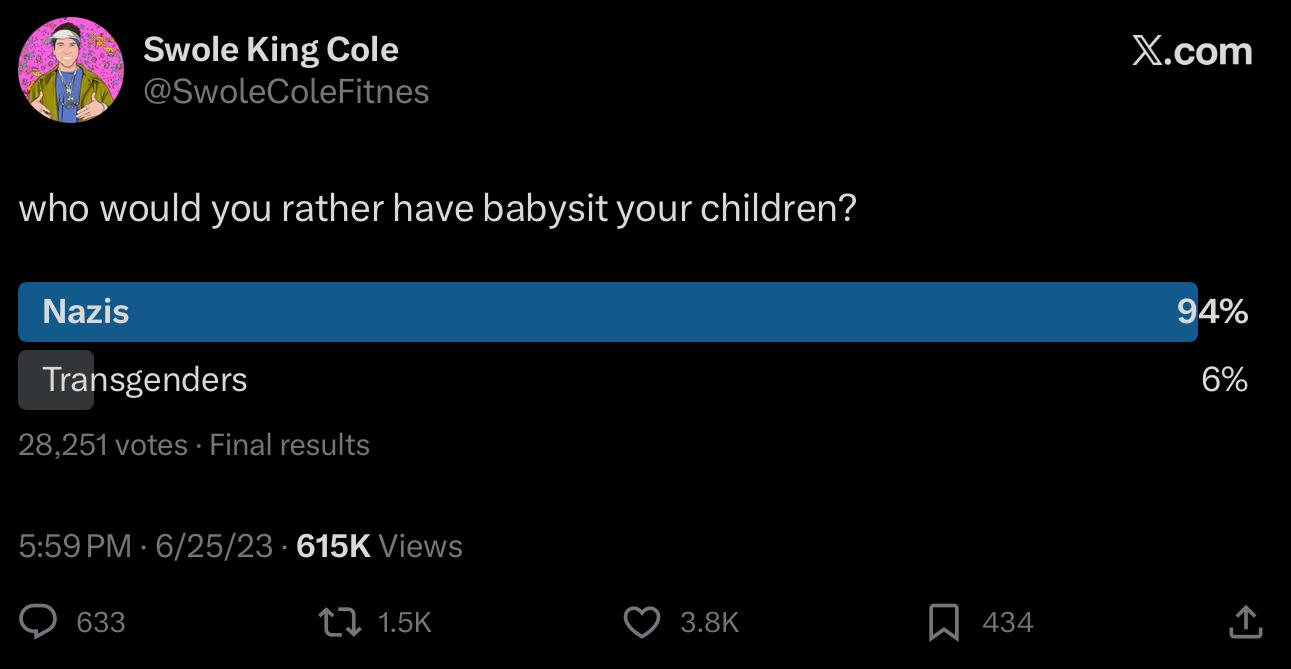
Task: Open Swole King Cole's profile picture
Action: tap(71, 70)
